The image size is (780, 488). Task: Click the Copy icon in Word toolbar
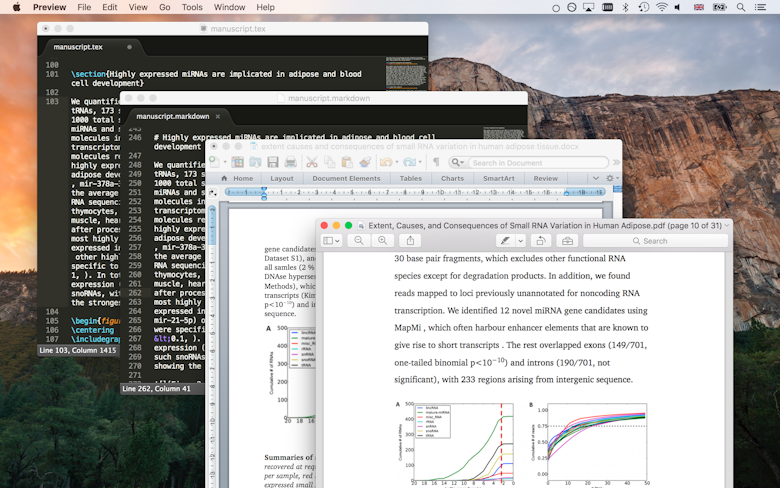coord(329,162)
